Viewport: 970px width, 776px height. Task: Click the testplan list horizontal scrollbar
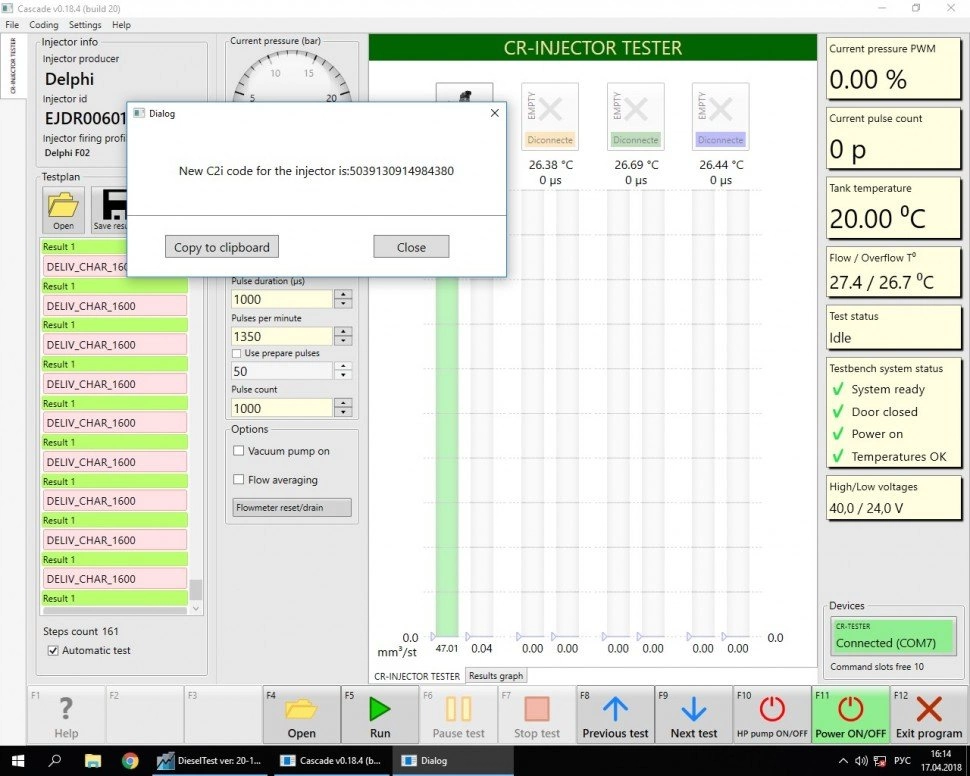(x=114, y=610)
